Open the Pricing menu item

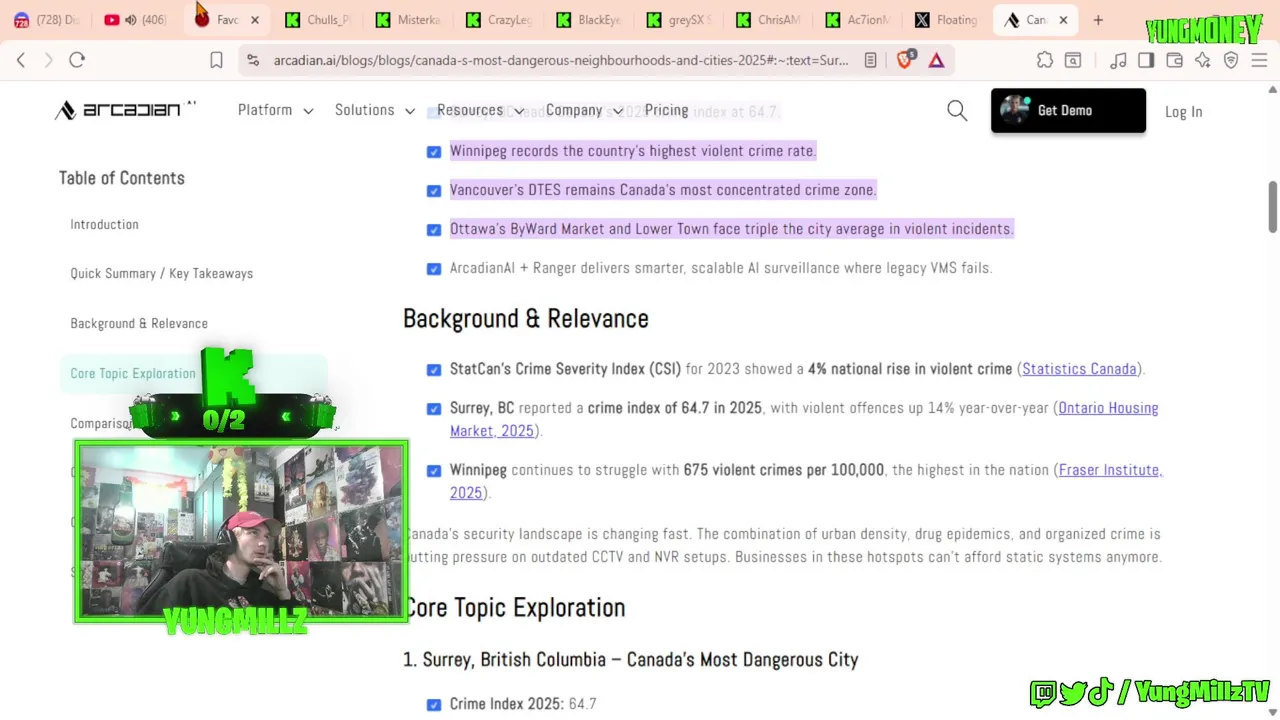666,110
